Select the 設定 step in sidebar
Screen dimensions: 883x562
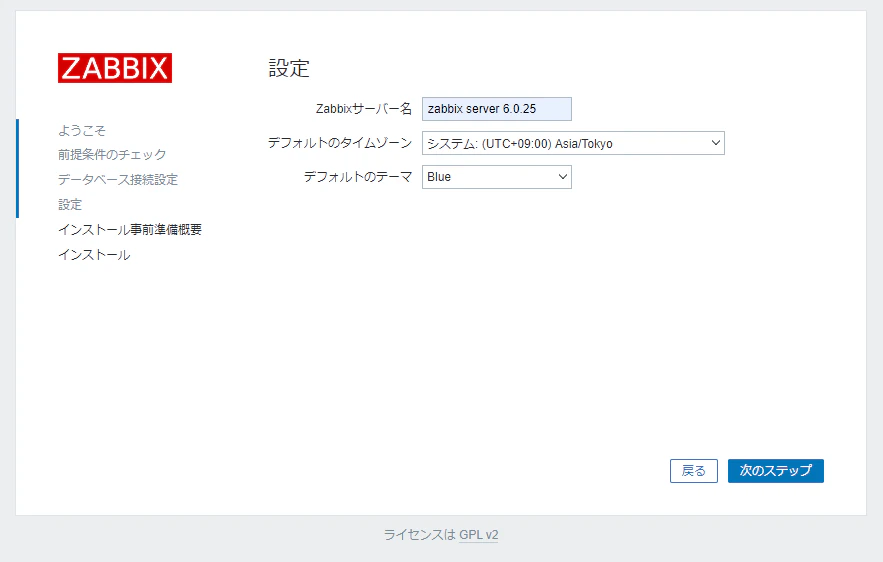[x=70, y=204]
